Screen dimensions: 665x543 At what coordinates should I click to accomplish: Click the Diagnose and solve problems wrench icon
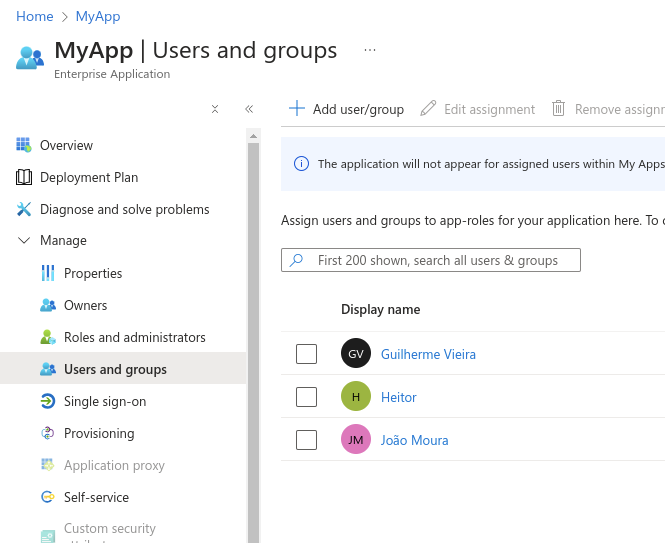24,209
